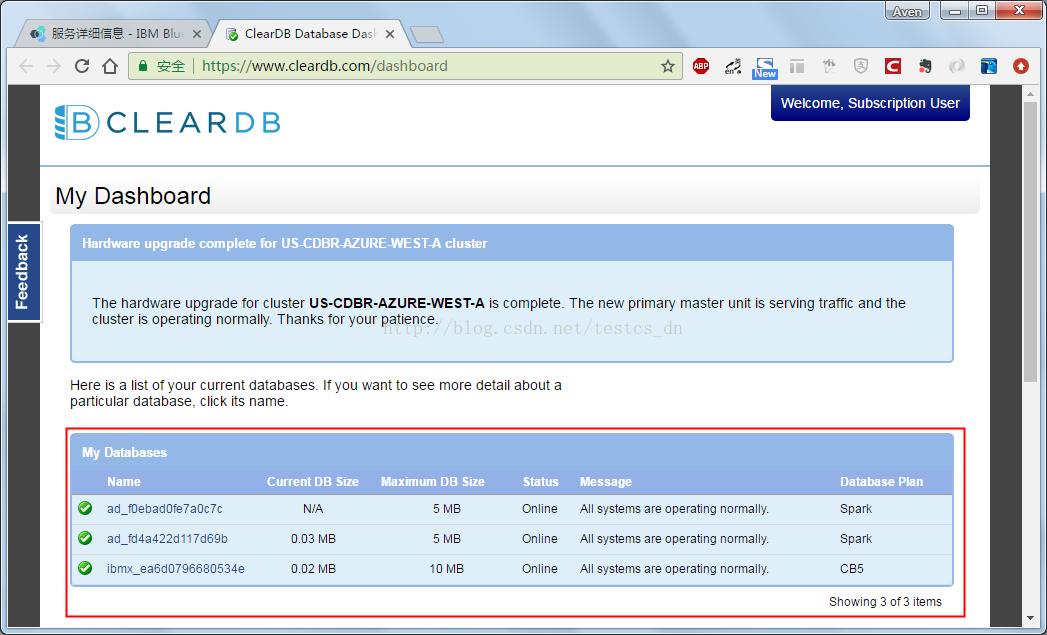Screen dimensions: 1047x635
Task: Open the translate extension showing 'en'
Action: (x=732, y=66)
